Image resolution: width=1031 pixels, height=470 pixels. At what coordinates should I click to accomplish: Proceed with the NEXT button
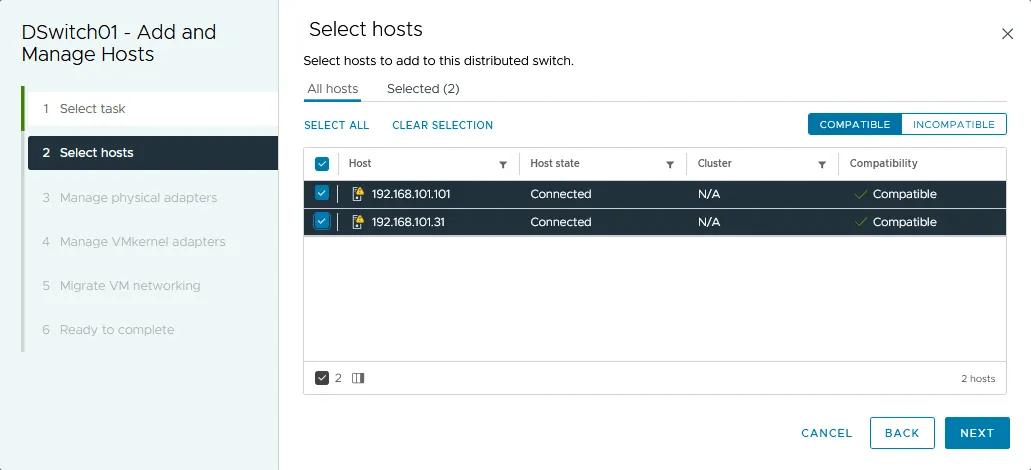tap(977, 433)
